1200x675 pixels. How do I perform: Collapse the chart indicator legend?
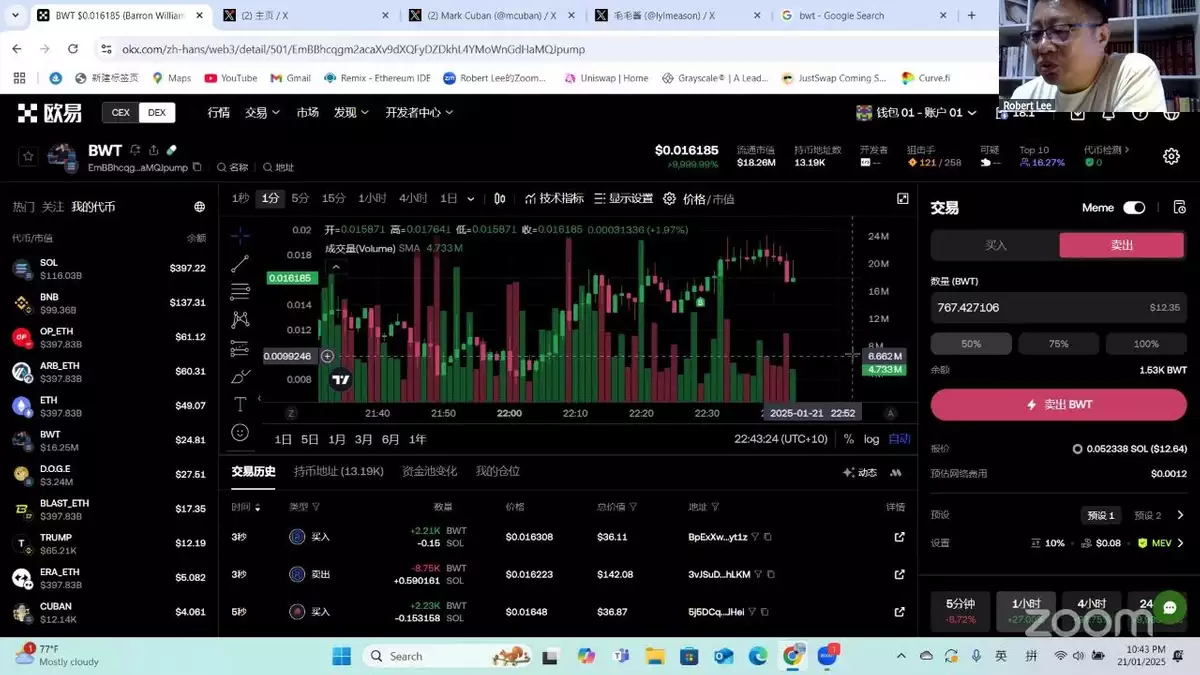pos(336,267)
